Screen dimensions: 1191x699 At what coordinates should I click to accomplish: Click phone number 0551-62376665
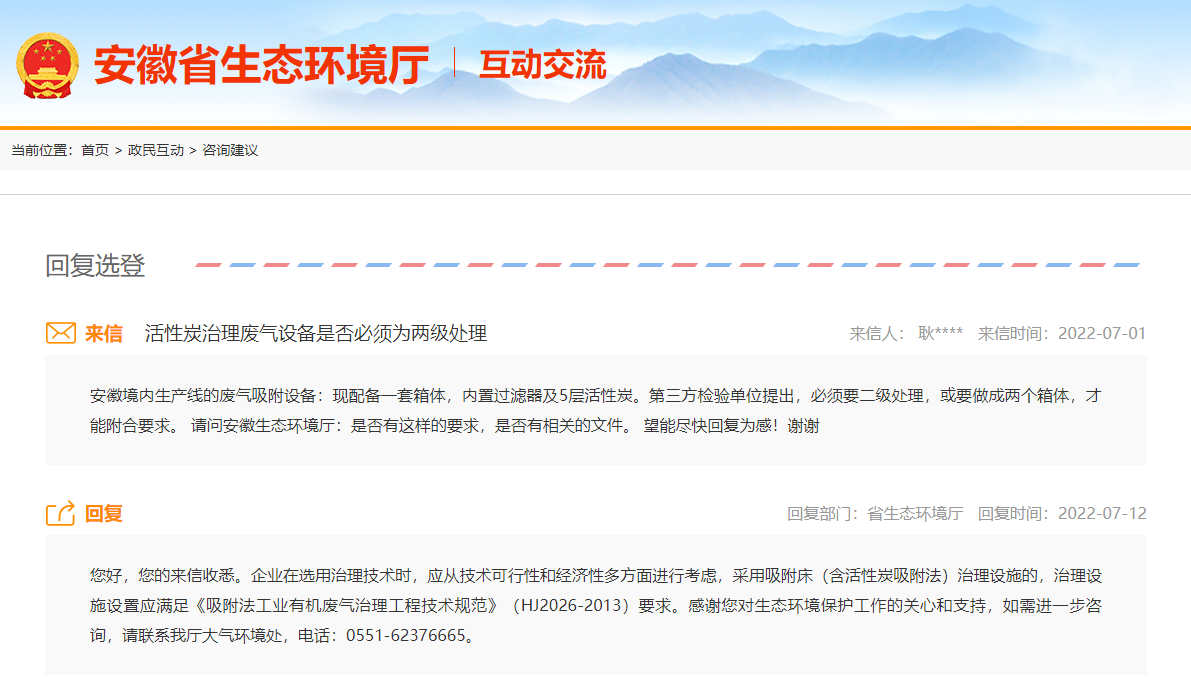(406, 635)
